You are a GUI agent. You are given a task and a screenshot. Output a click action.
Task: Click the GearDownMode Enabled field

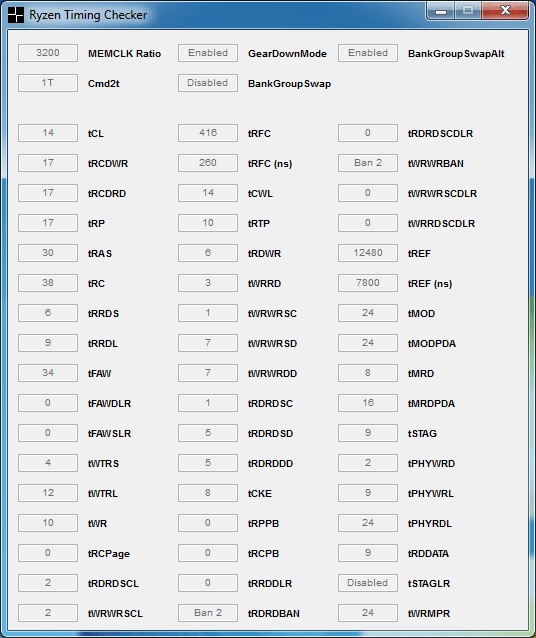(x=208, y=53)
